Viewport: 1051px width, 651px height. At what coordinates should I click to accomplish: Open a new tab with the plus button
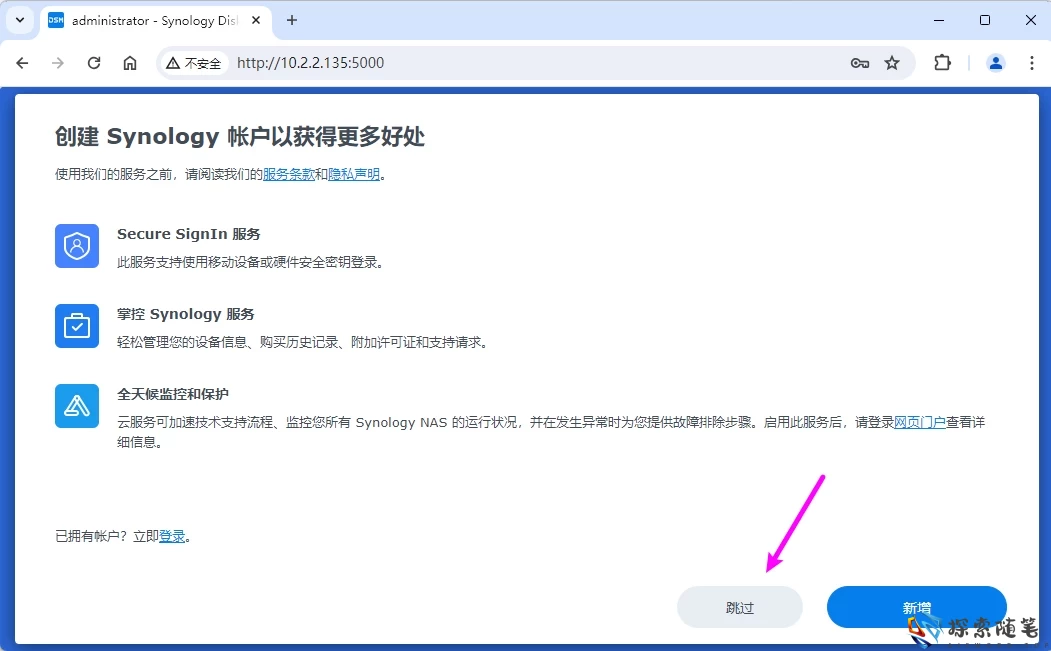pyautogui.click(x=290, y=20)
